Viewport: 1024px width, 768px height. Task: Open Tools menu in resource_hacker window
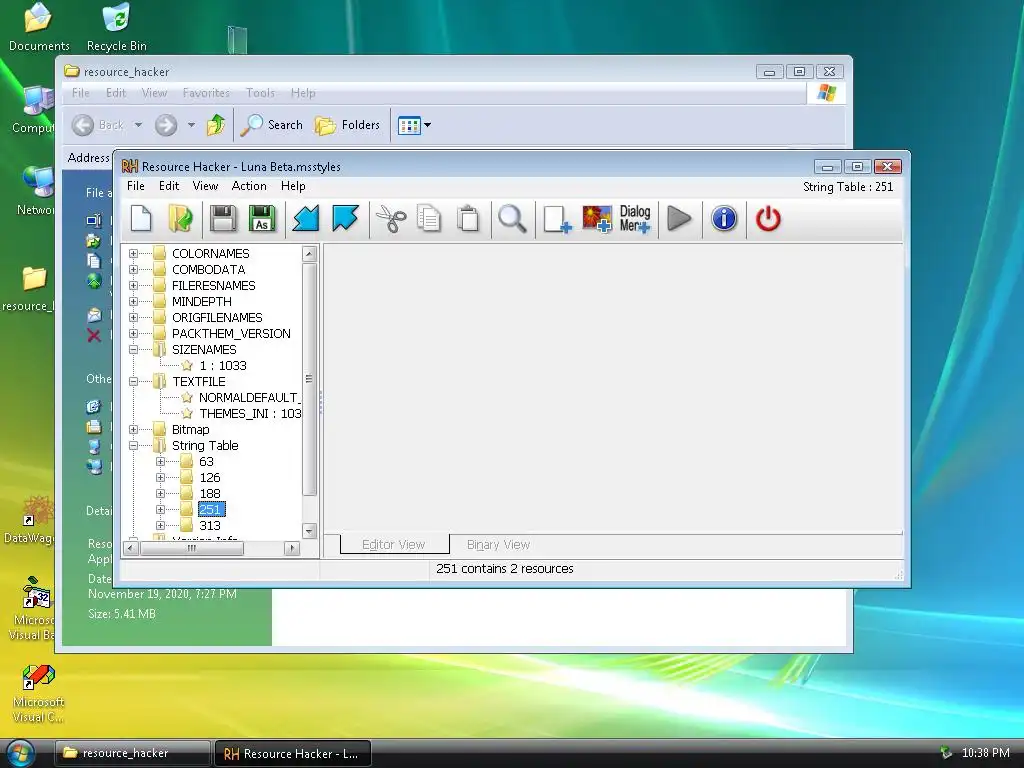coord(260,93)
